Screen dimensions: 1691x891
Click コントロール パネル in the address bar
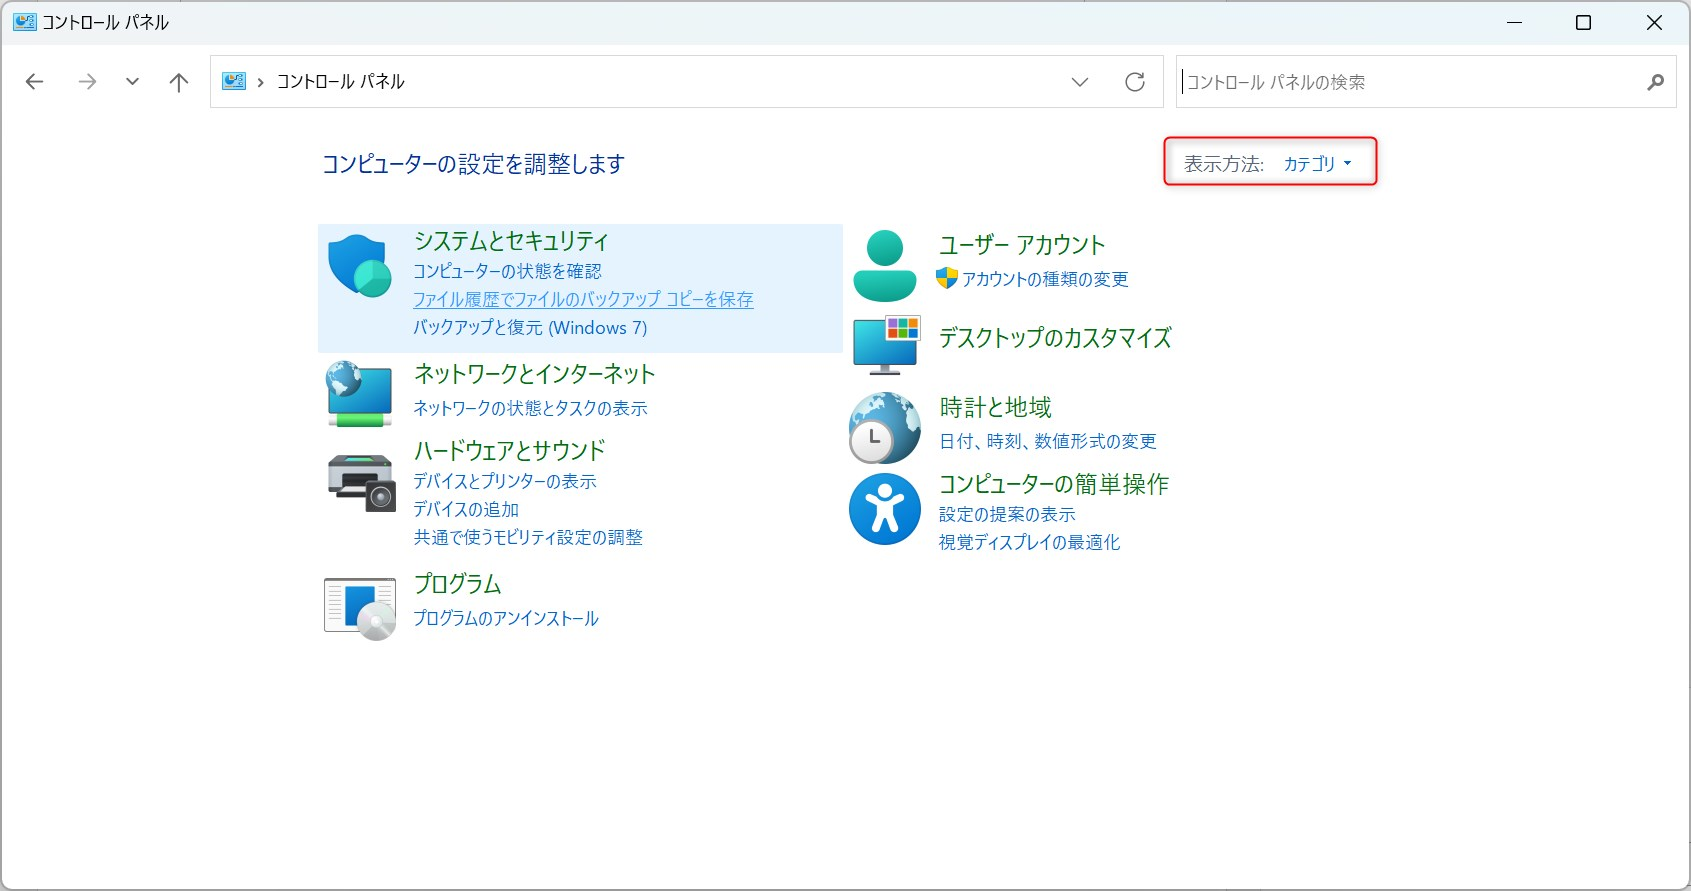click(340, 82)
